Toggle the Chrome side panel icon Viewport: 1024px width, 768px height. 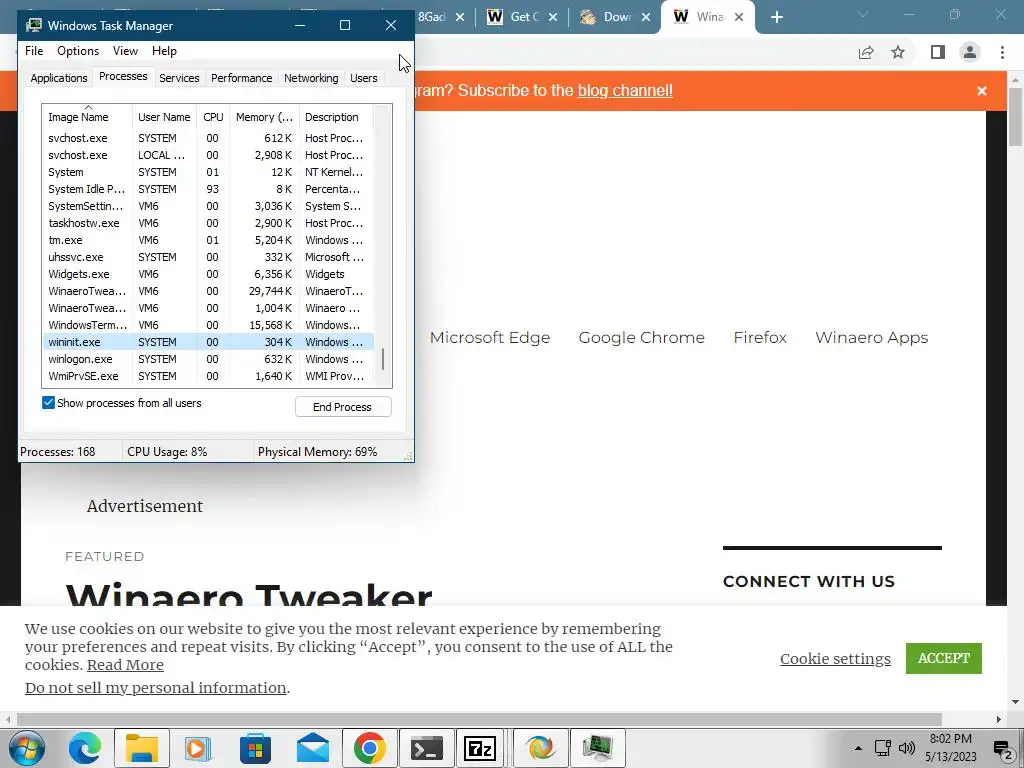[938, 52]
